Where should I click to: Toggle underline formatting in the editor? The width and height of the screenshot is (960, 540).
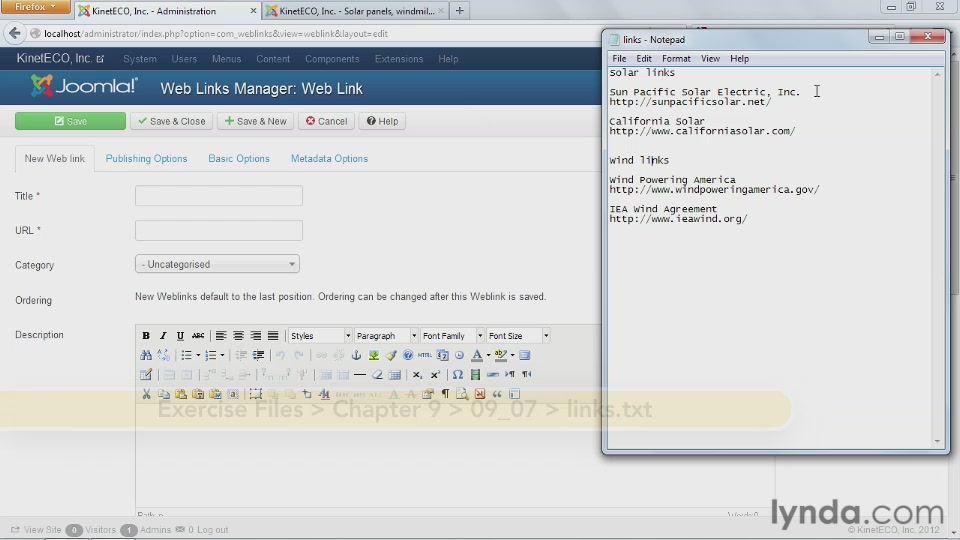[x=180, y=336]
